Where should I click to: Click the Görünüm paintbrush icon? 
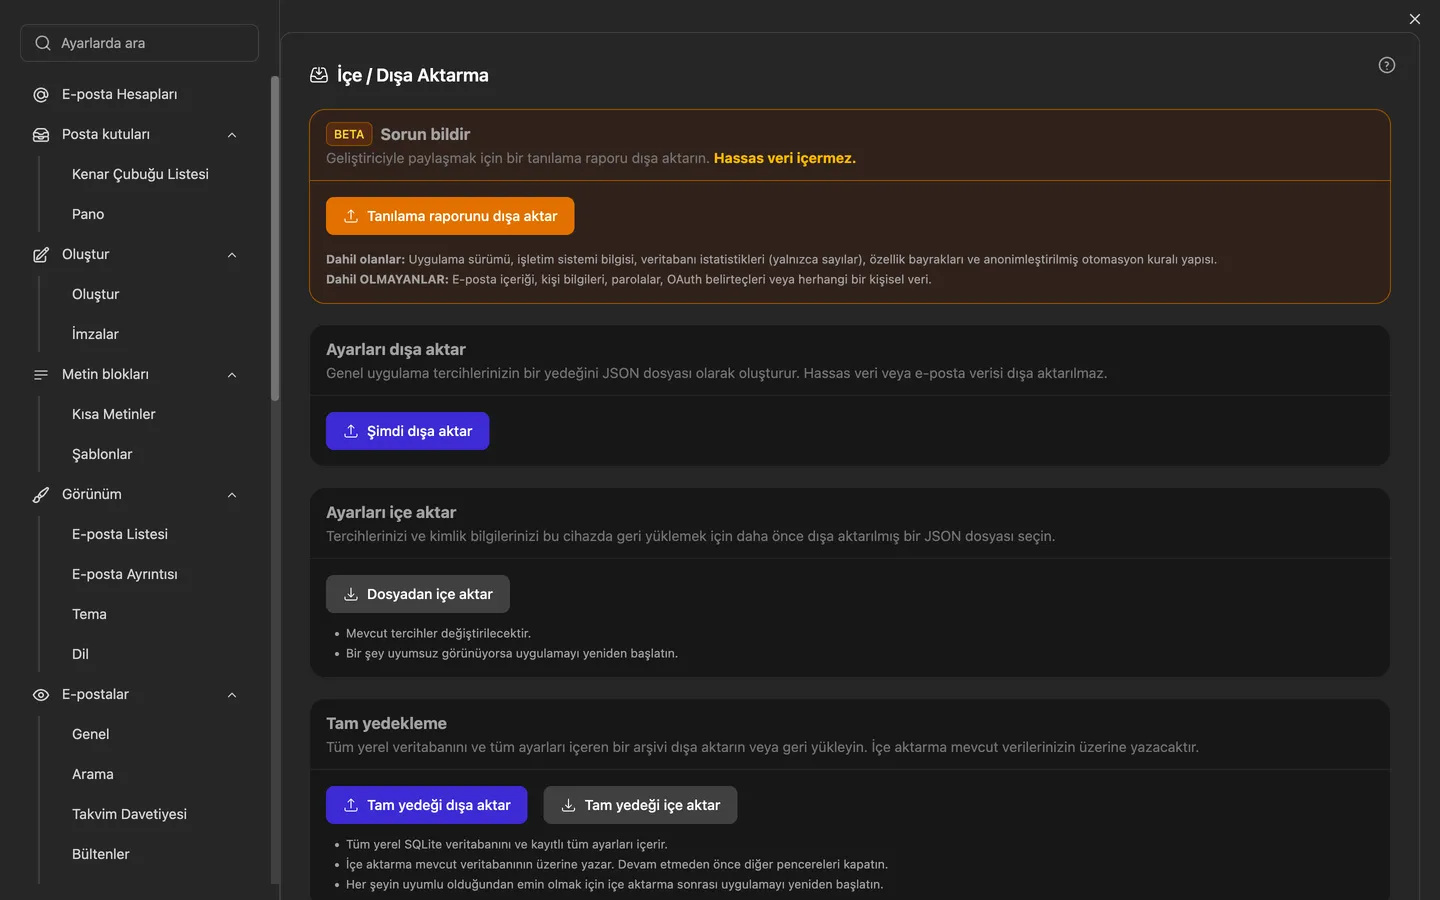(41, 495)
